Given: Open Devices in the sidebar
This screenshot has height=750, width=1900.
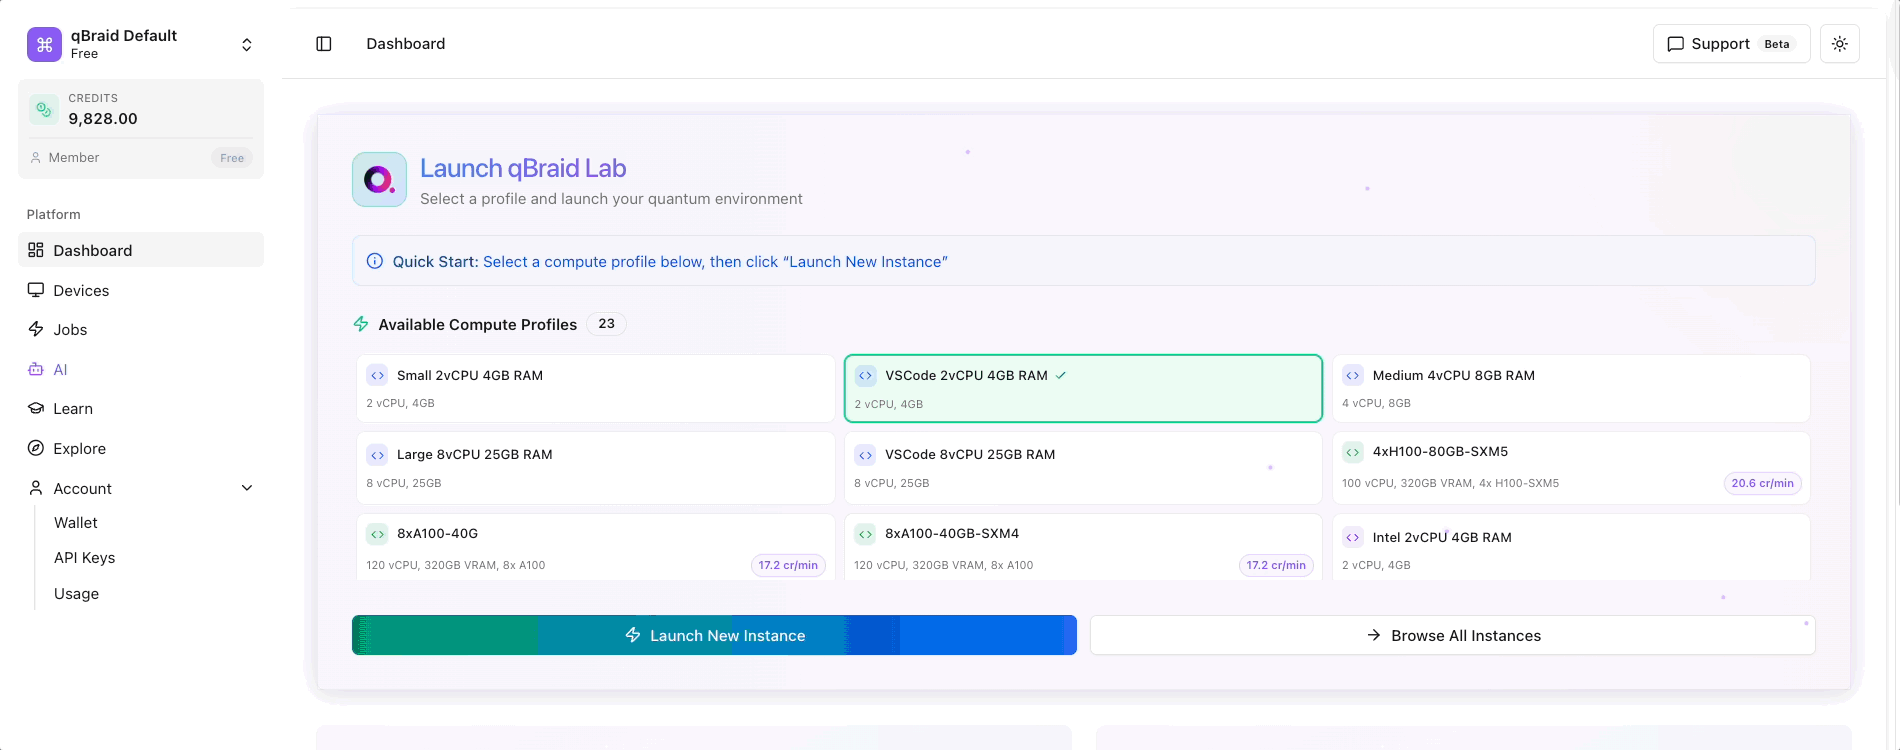Looking at the screenshot, I should tap(141, 290).
